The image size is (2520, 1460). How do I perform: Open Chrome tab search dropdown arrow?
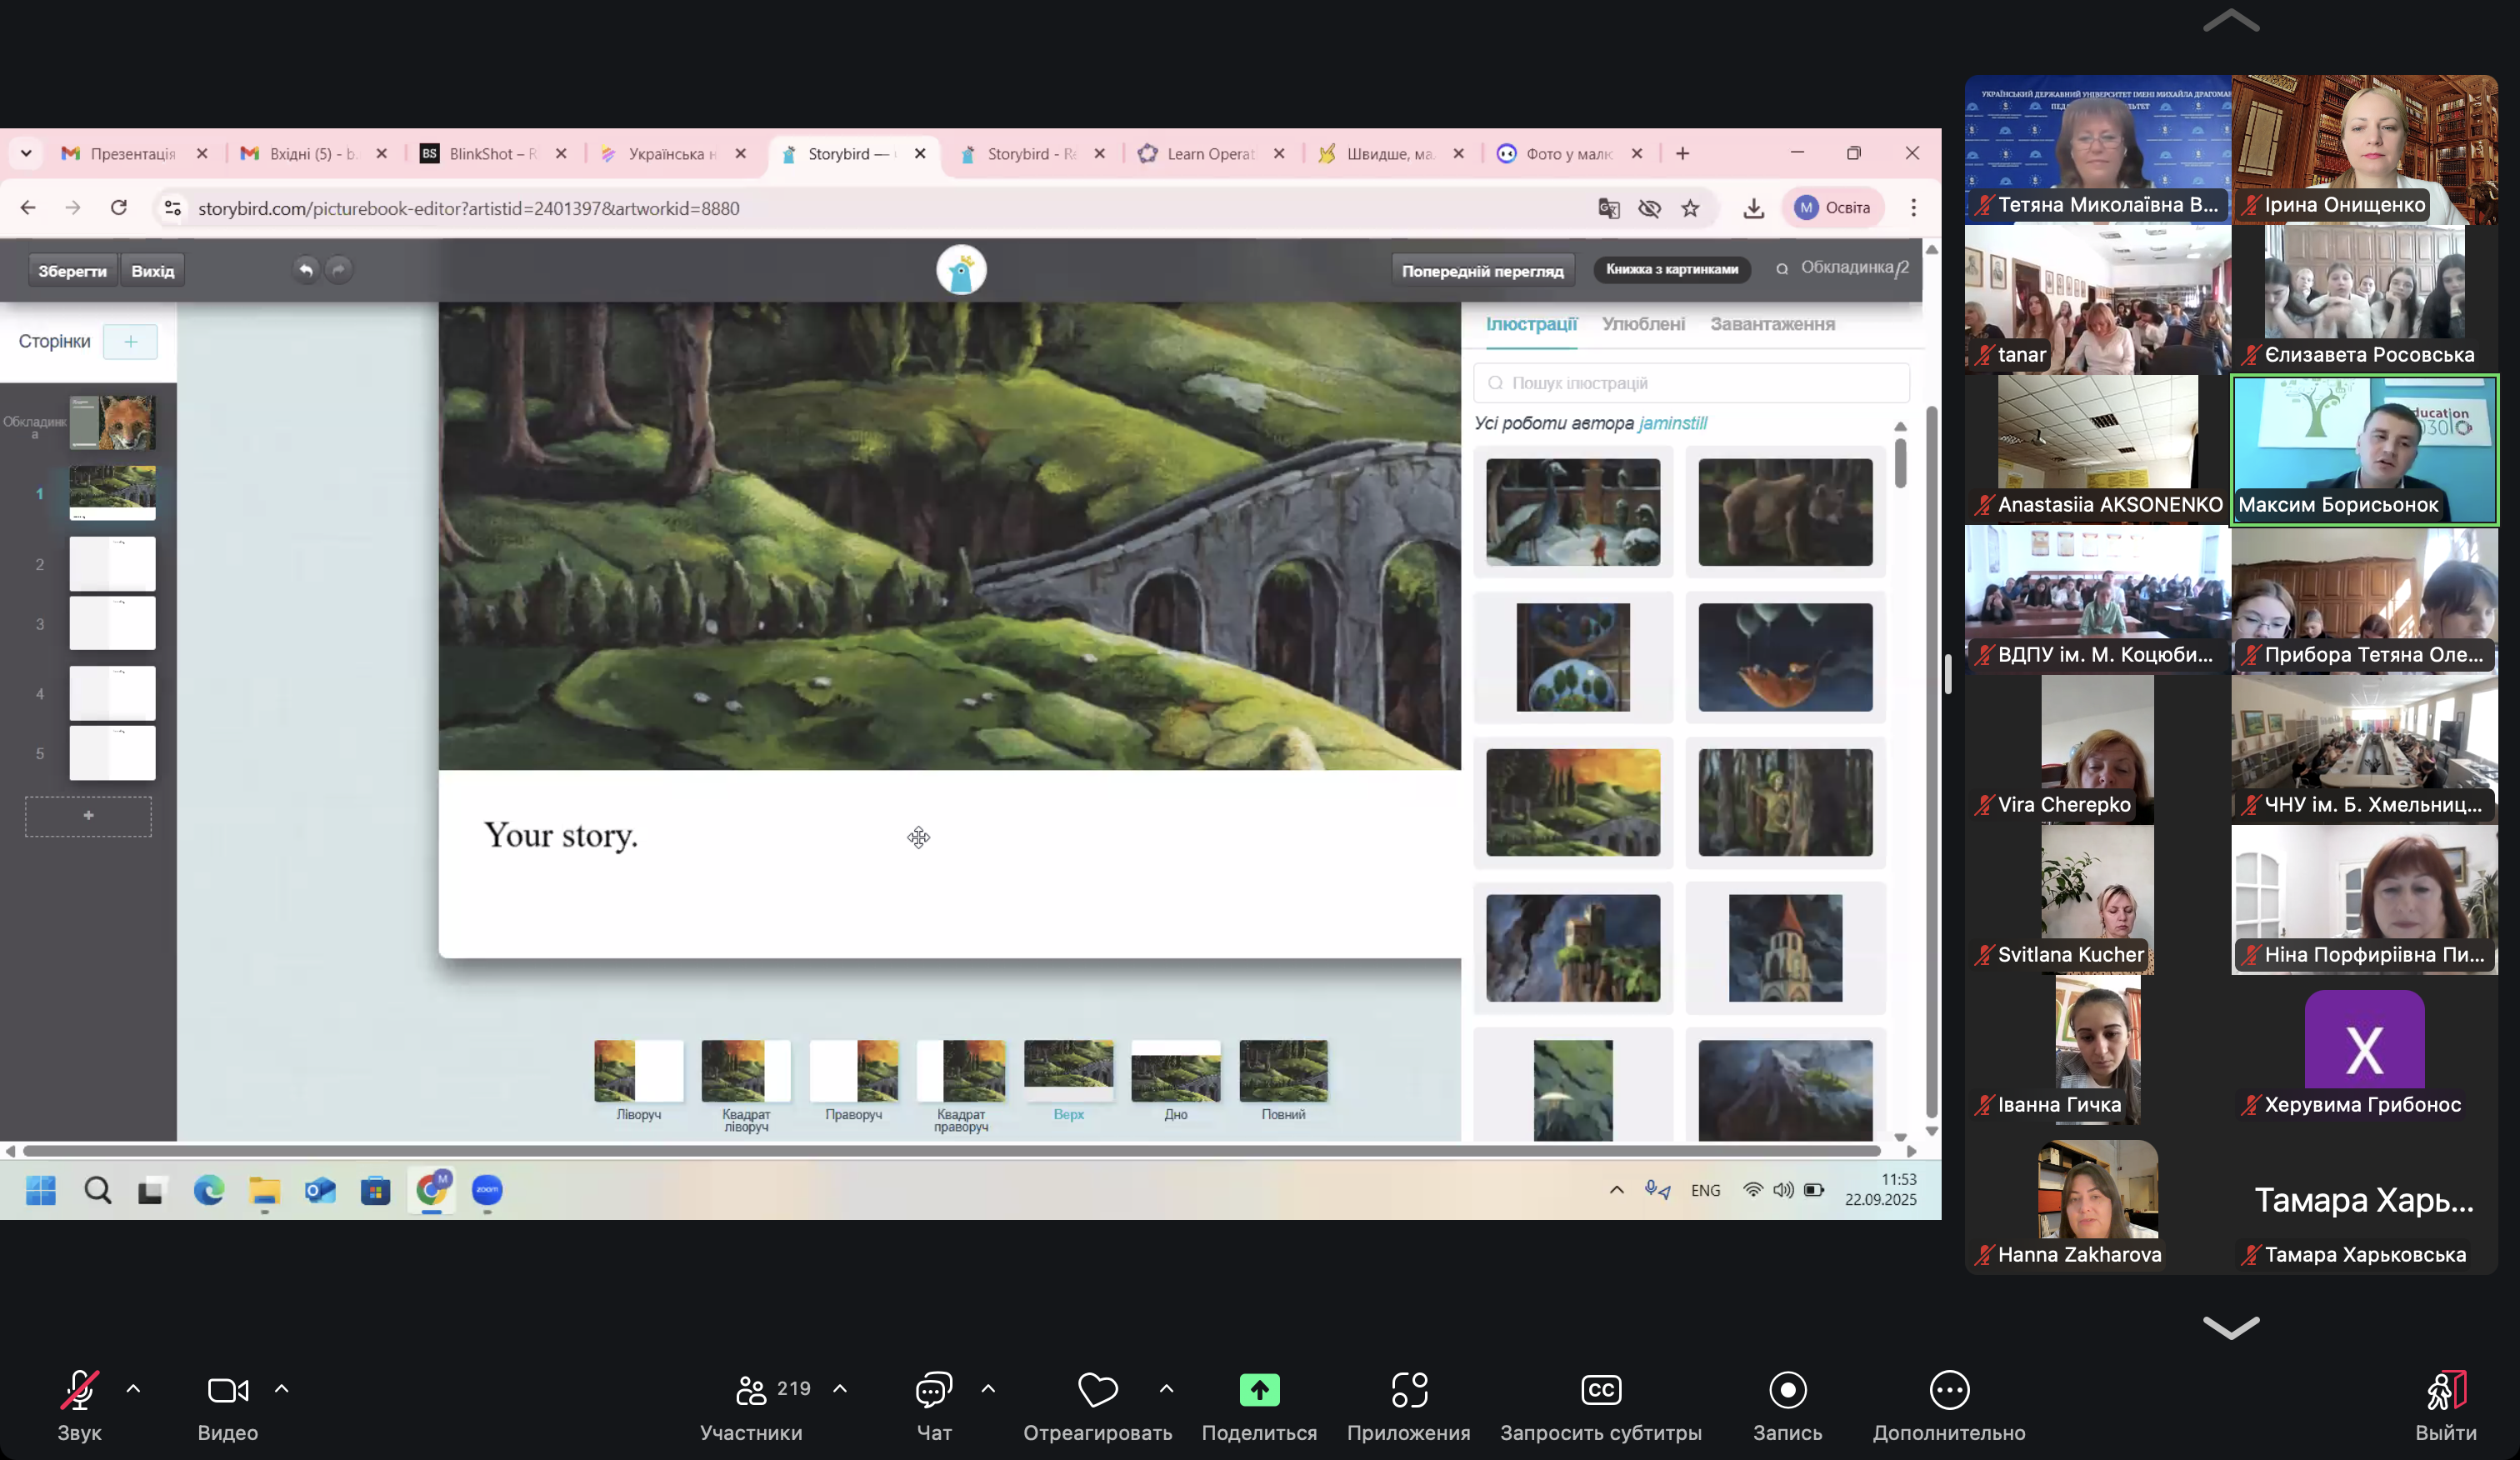tap(26, 153)
